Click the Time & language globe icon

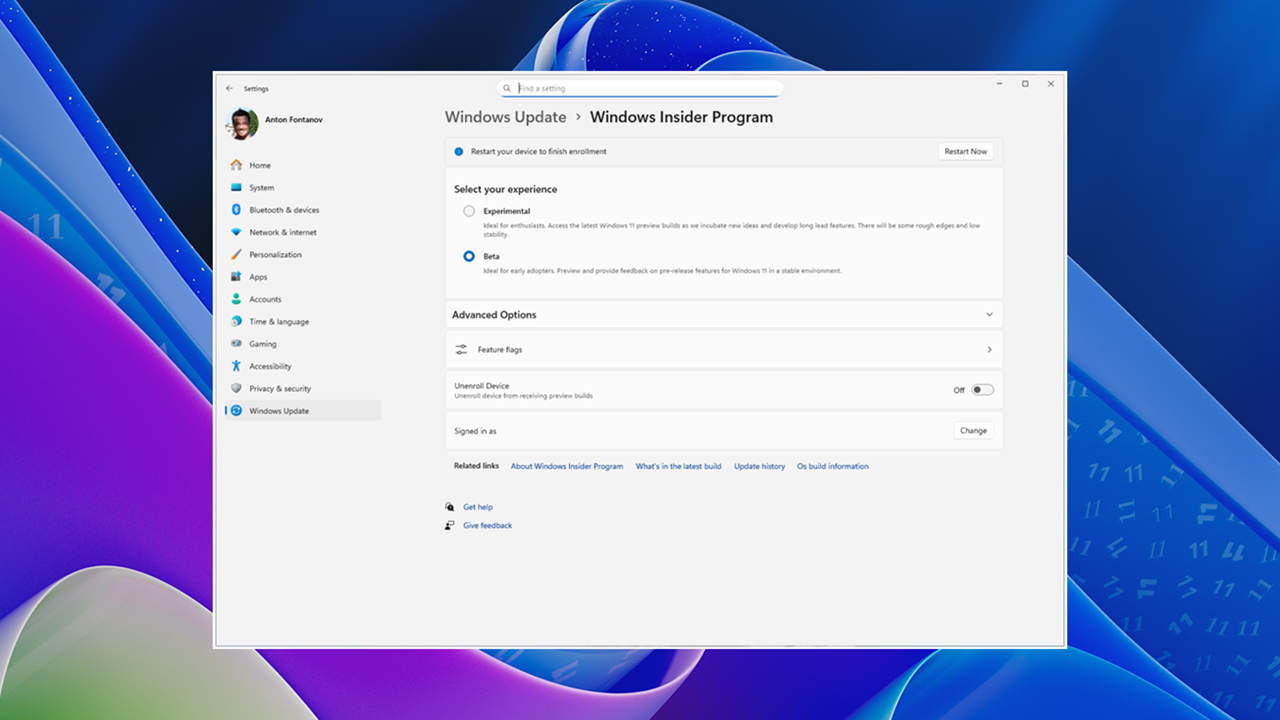(236, 321)
